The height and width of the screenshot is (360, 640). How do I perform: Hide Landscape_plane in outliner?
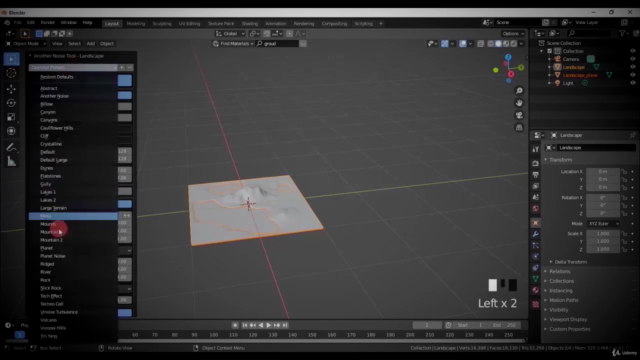click(633, 75)
